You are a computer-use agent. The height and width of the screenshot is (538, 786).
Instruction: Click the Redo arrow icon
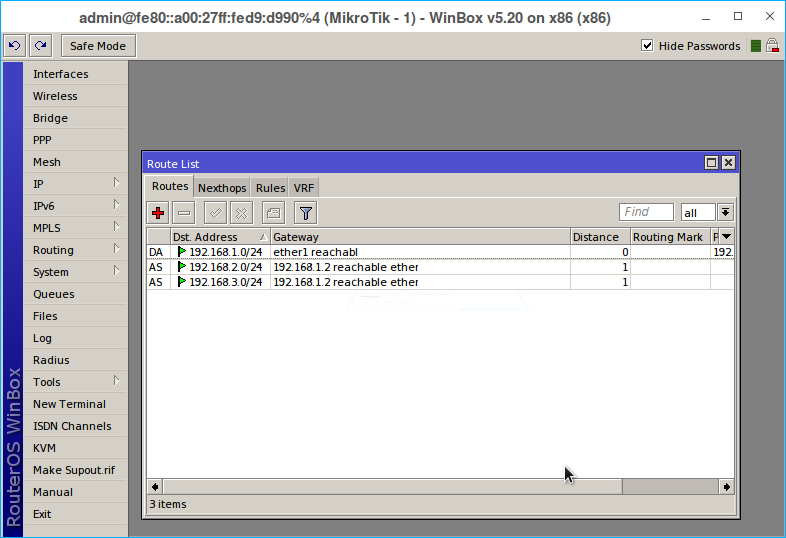(41, 46)
